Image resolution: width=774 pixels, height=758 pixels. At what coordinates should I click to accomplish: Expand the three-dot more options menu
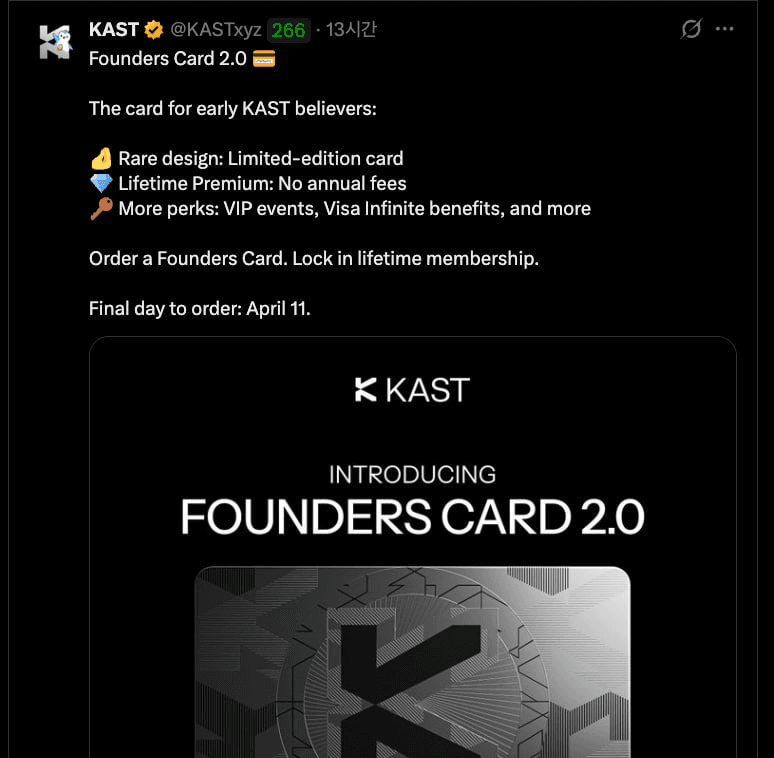click(x=724, y=29)
